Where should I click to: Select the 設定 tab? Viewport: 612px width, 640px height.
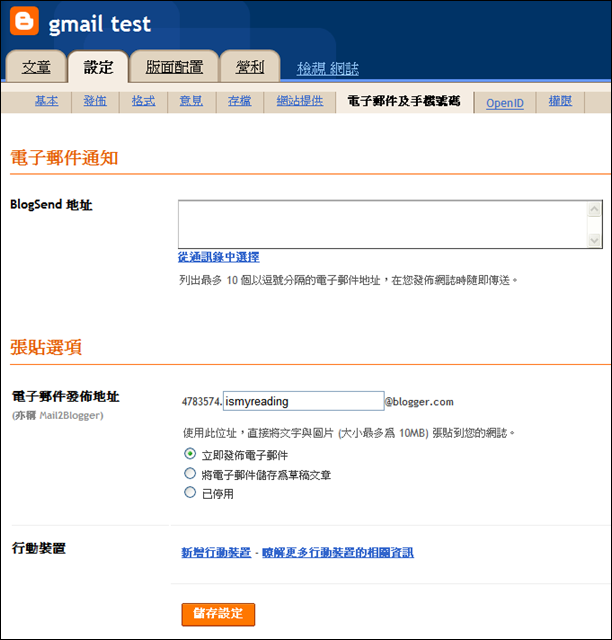point(98,67)
